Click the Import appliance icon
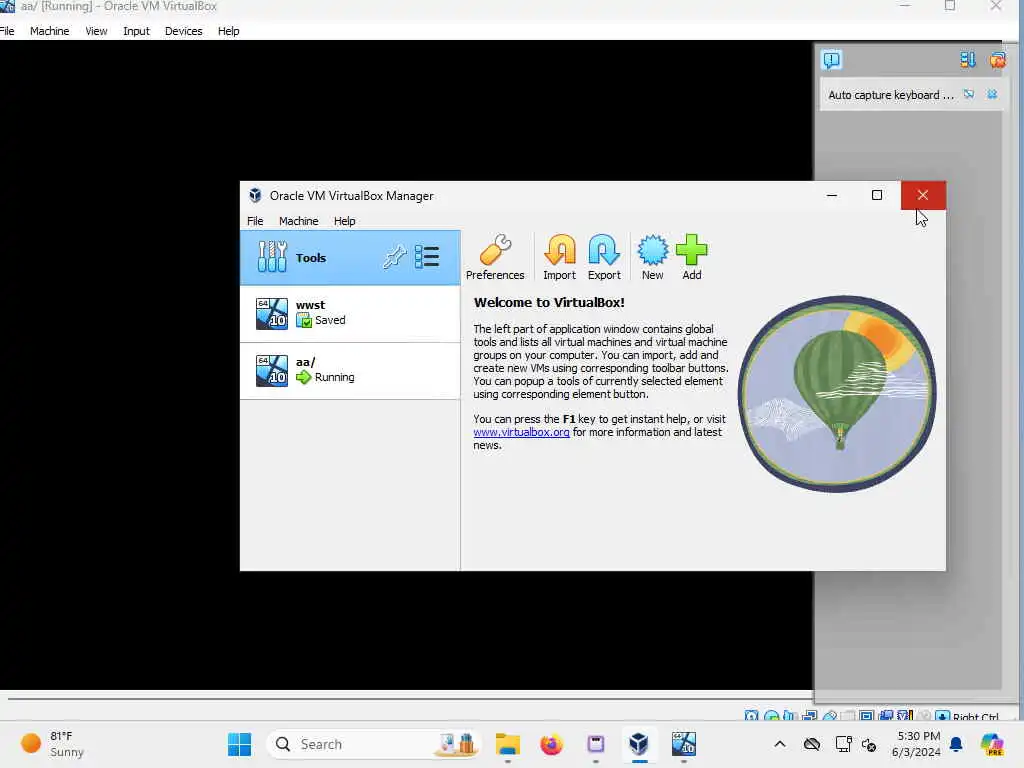The height and width of the screenshot is (768, 1024). (x=560, y=257)
